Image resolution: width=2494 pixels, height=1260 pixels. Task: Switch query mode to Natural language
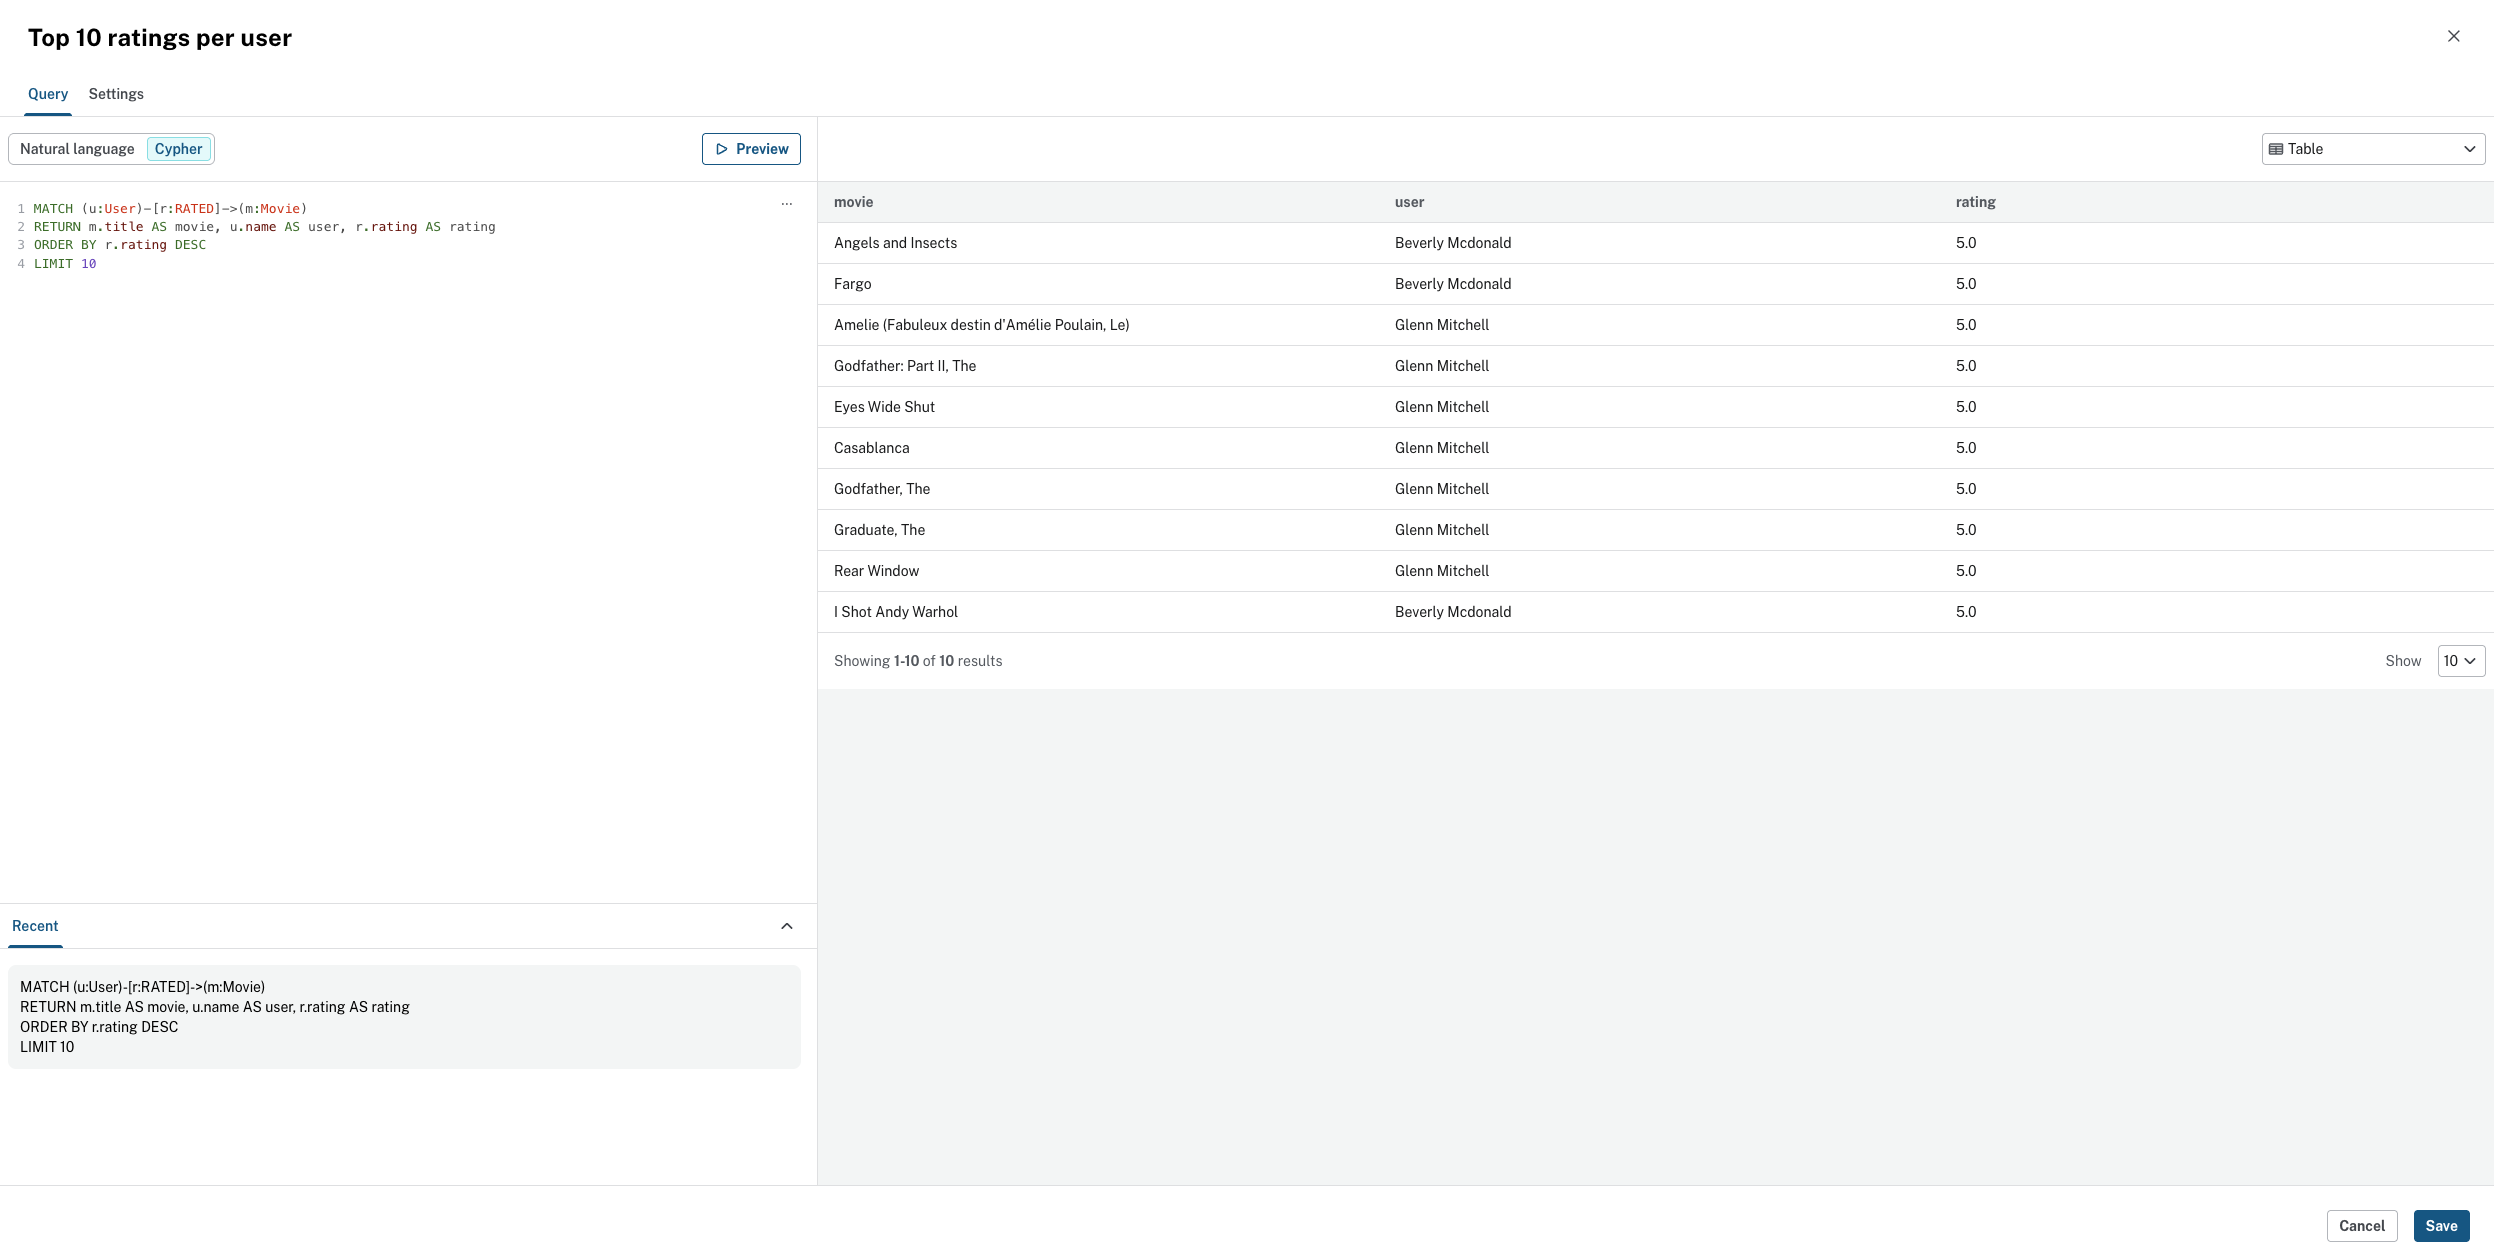point(77,149)
